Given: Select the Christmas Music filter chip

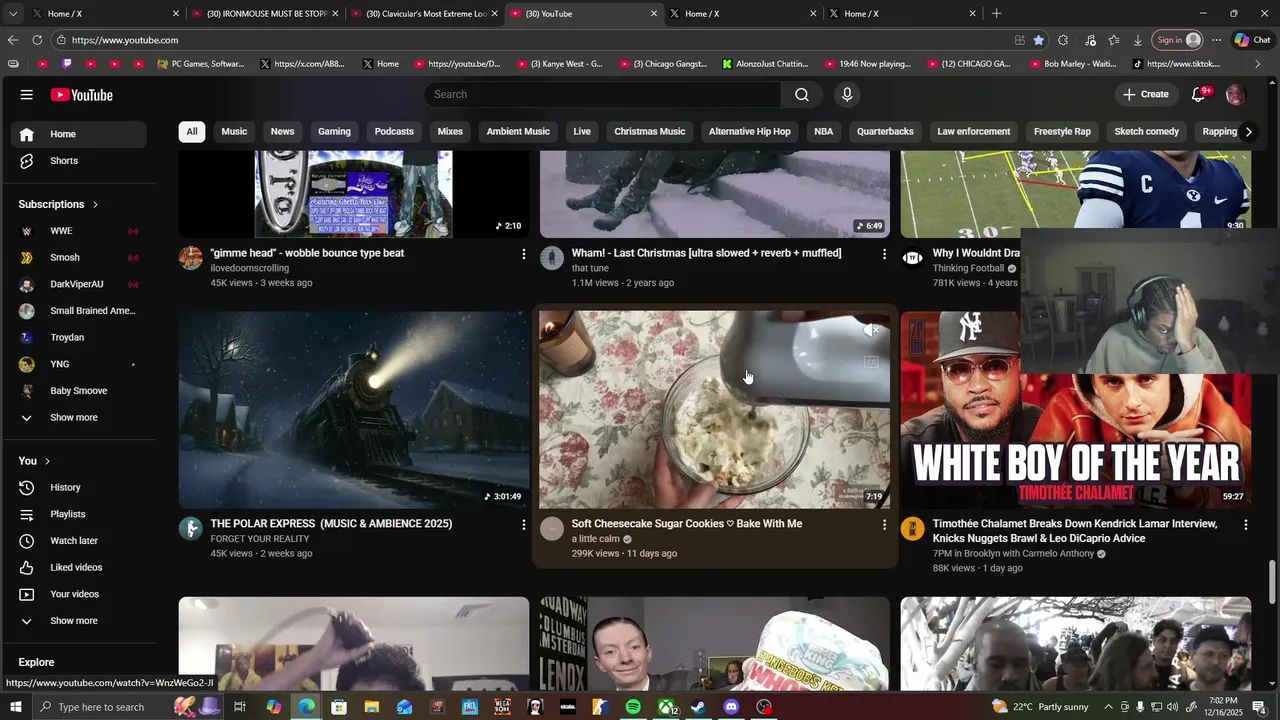Looking at the screenshot, I should coord(650,131).
